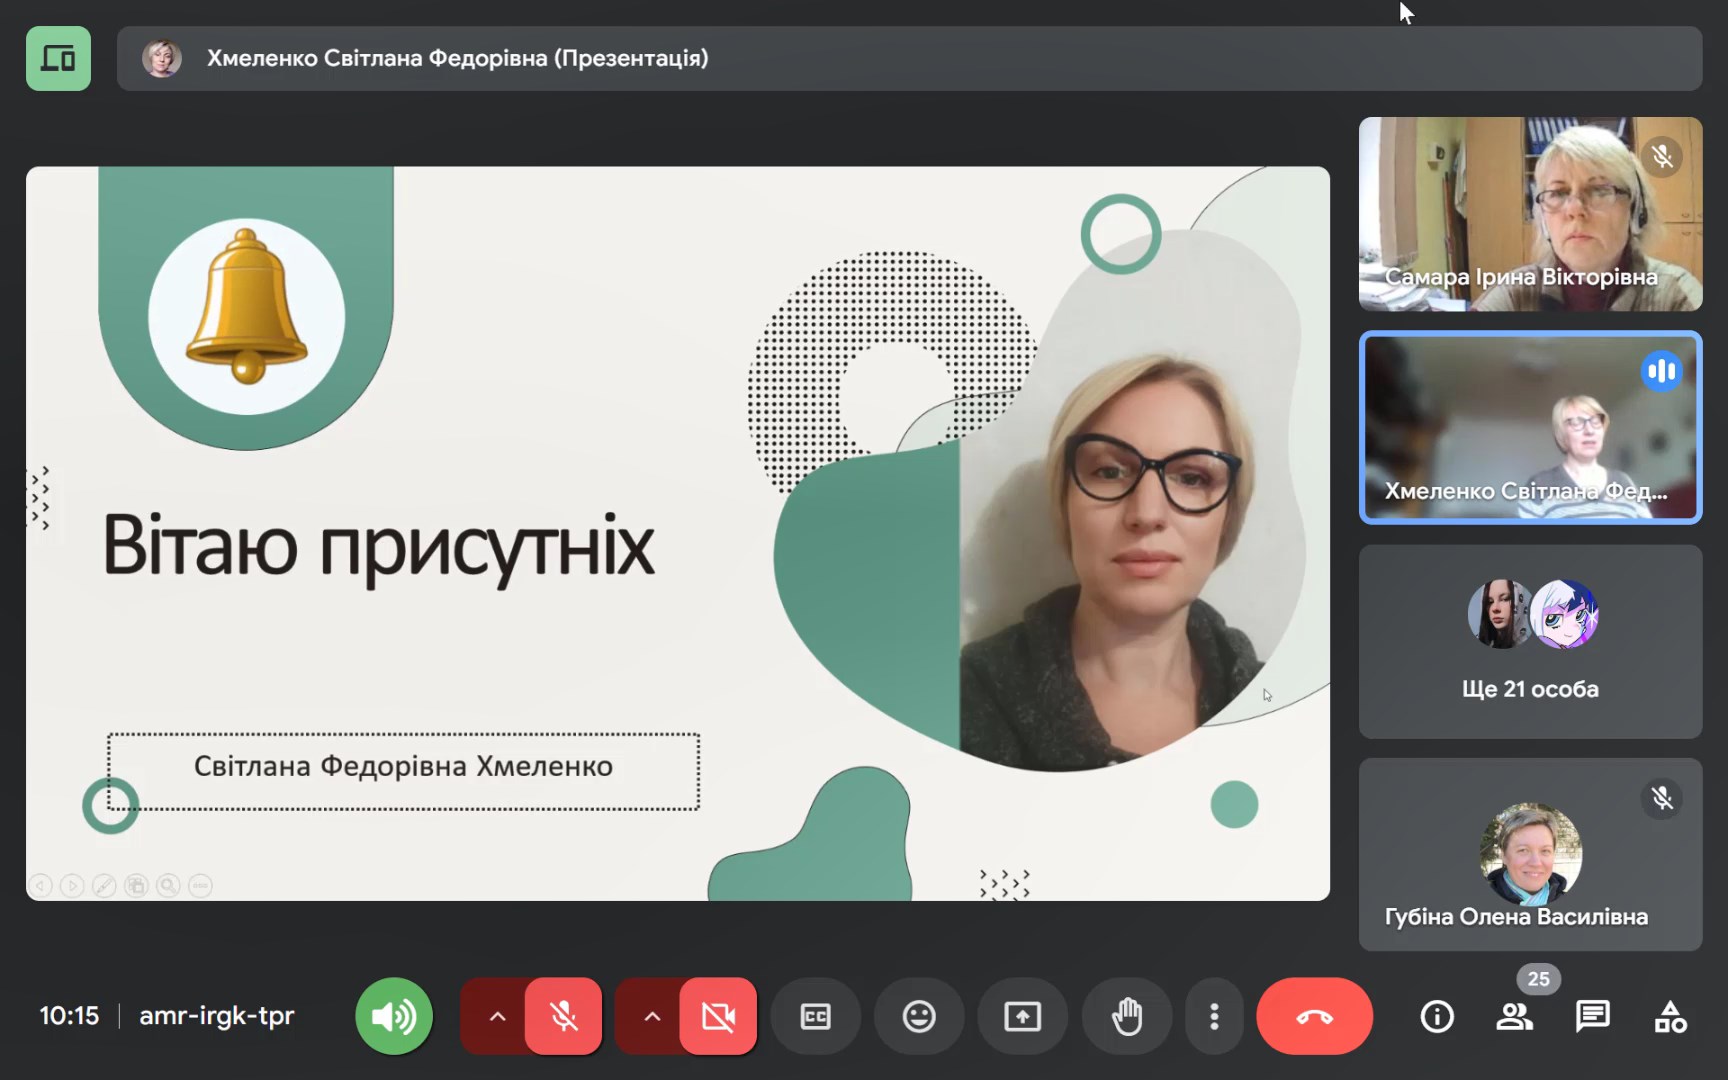Screen dimensions: 1728x1080
Task: Show the participants list
Action: point(1514,1017)
